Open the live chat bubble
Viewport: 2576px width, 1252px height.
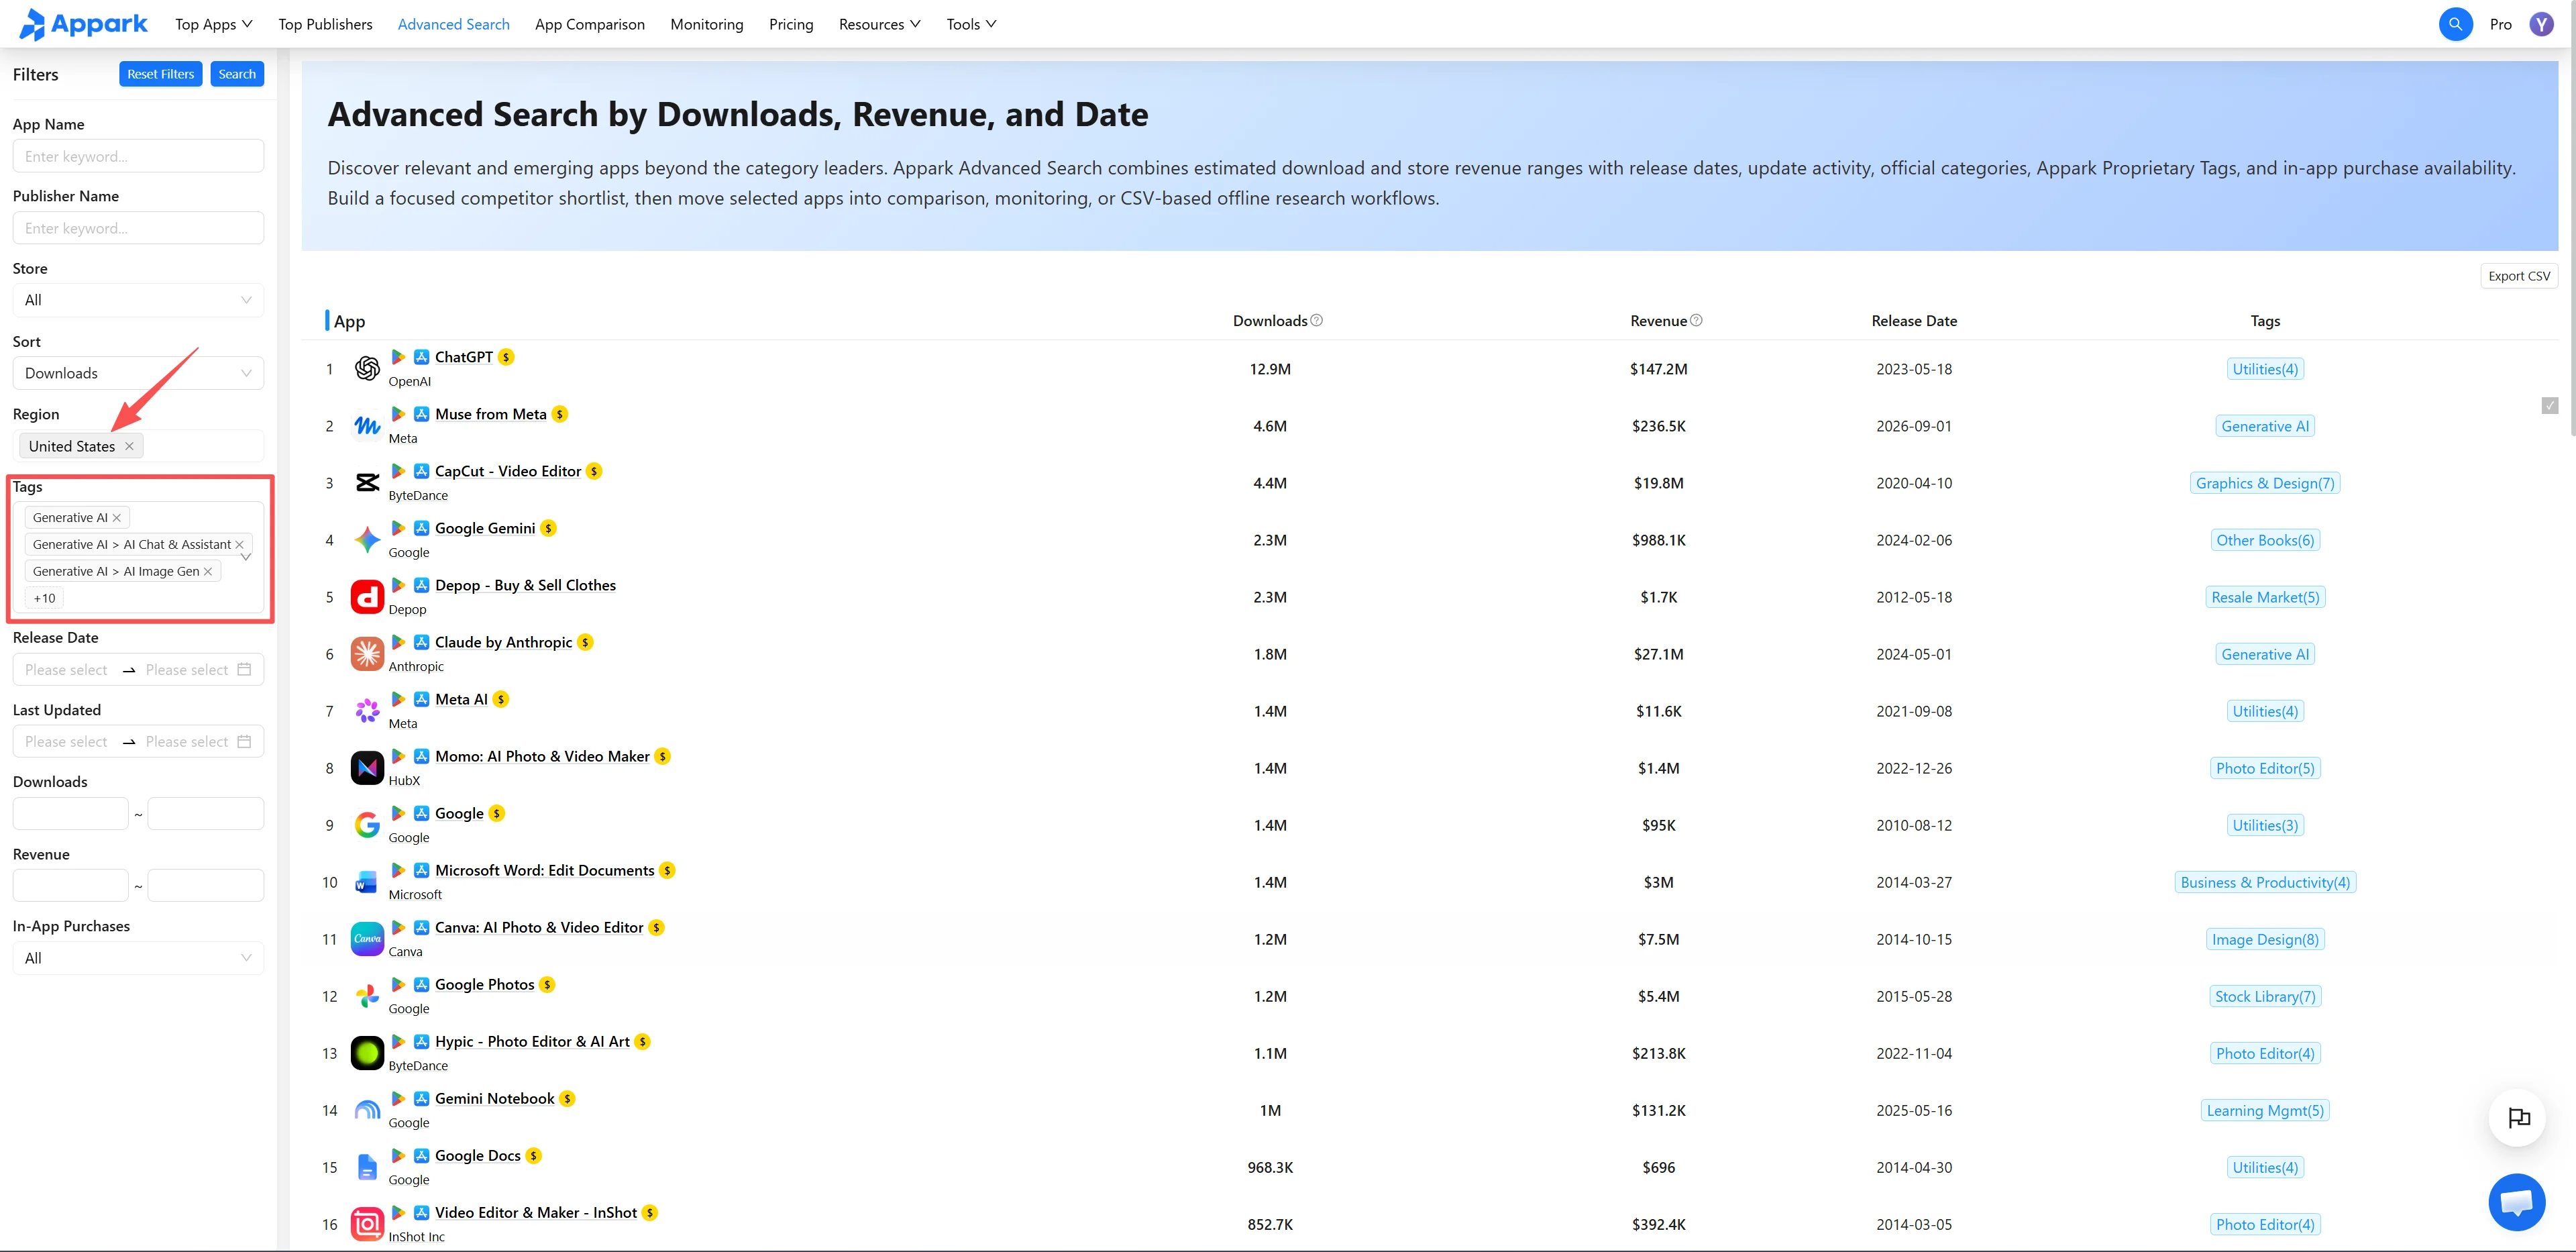(2516, 1201)
